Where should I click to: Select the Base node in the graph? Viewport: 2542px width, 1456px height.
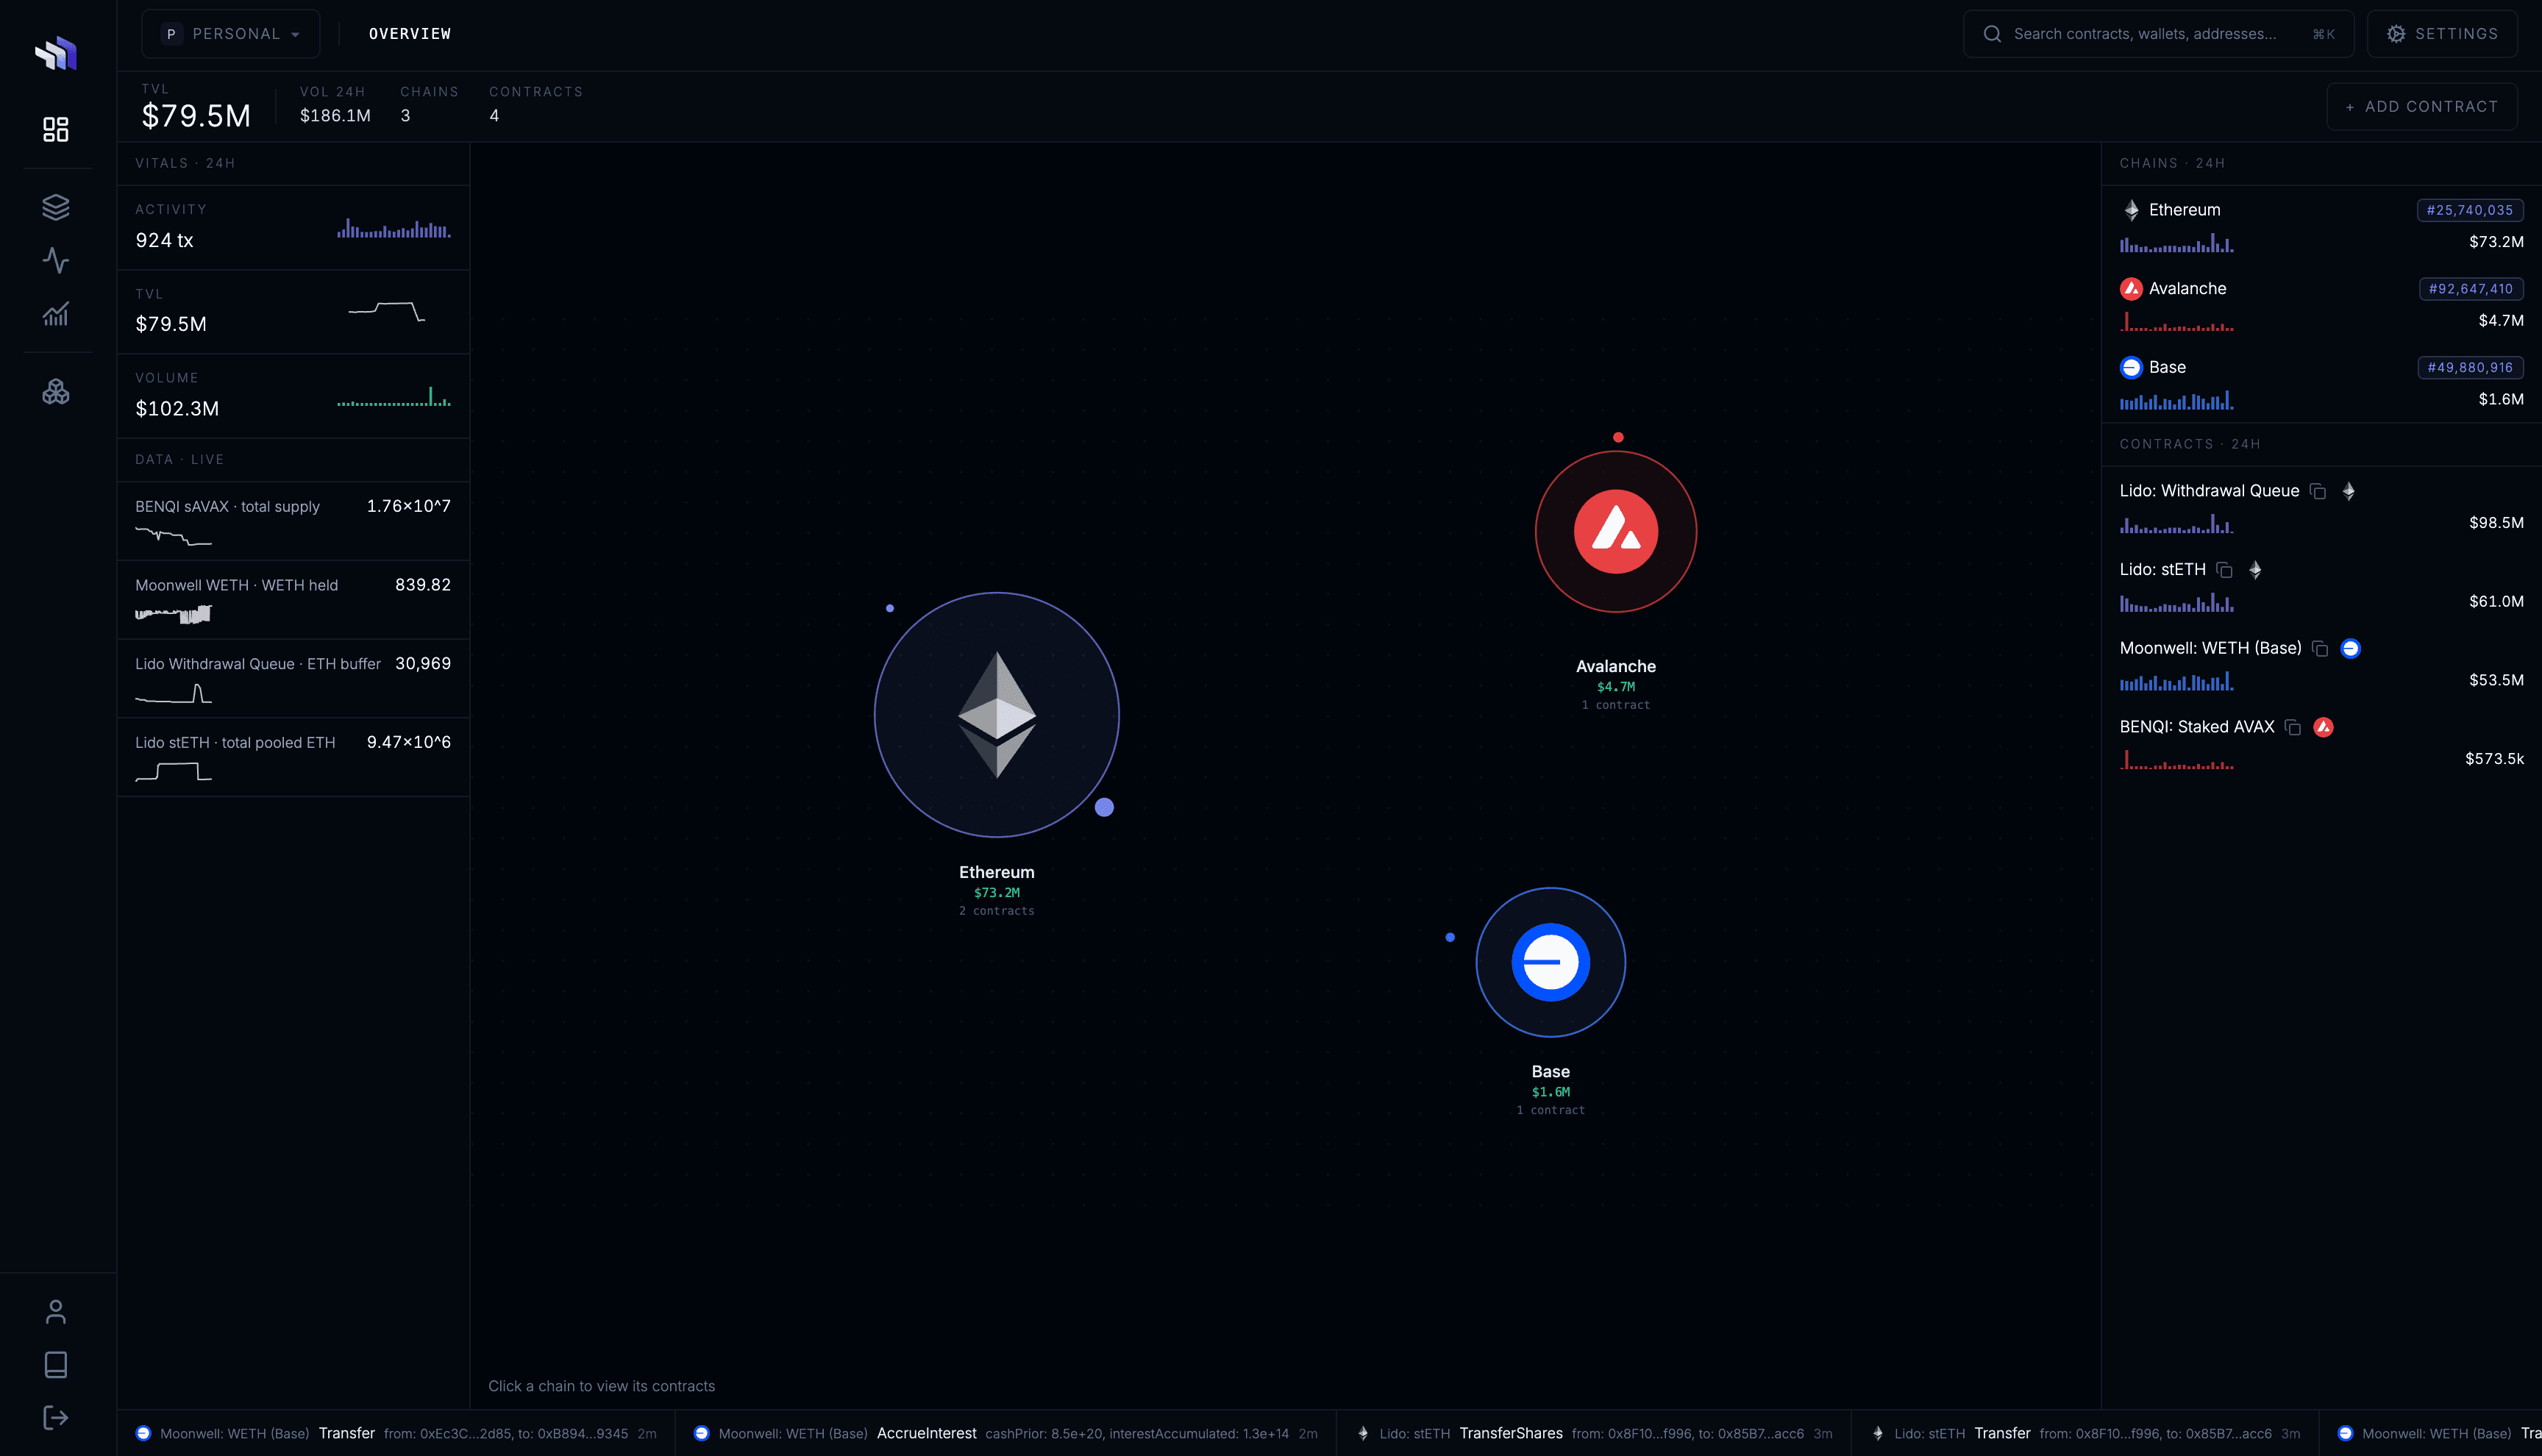click(1551, 962)
